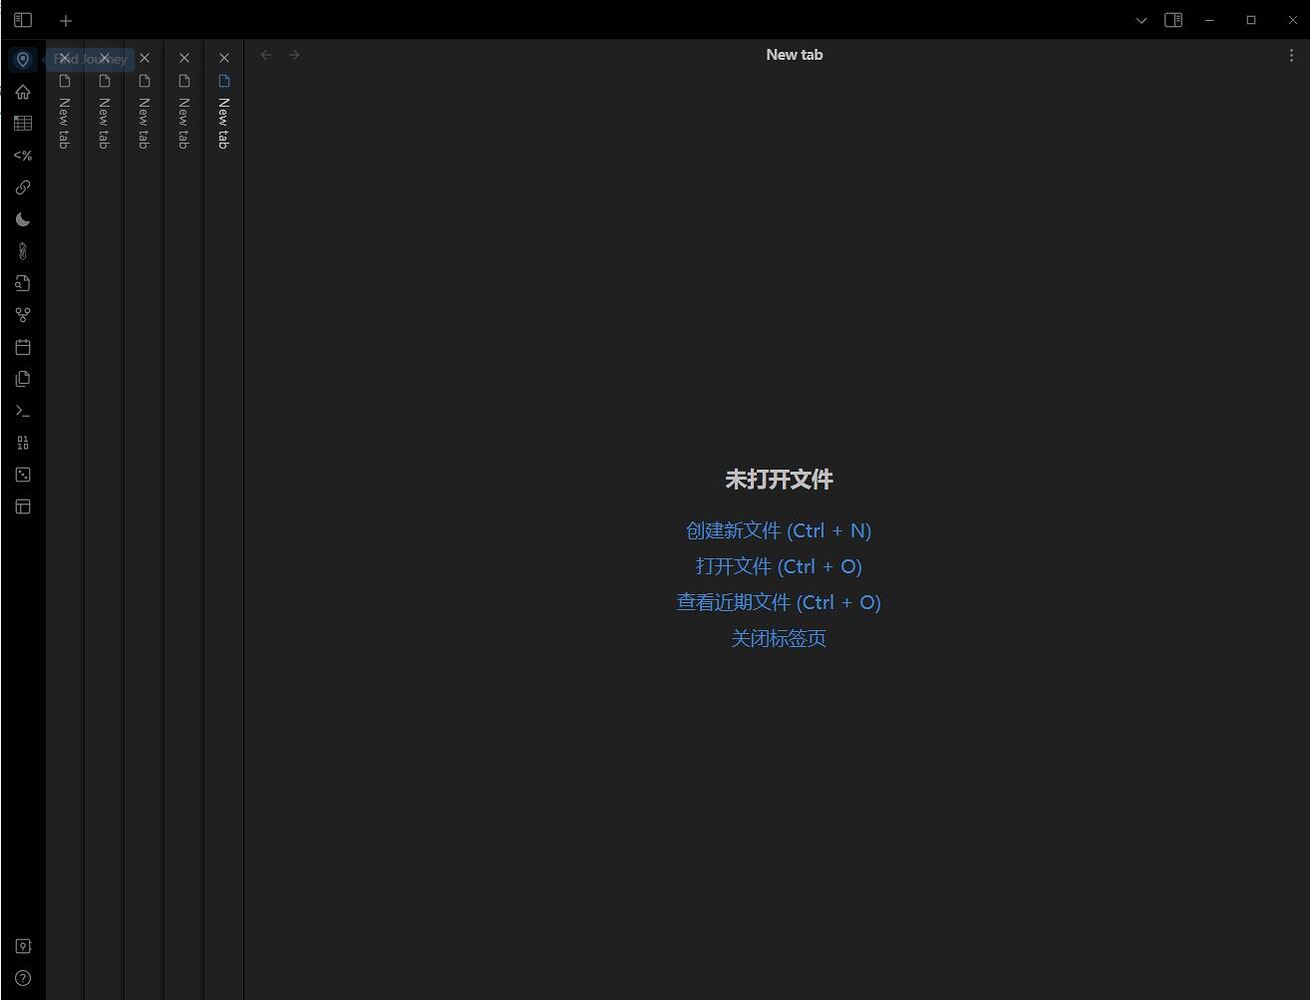Click the 创建新文件 (Ctrl + N) link
Screen dimensions: 1310x1000
[778, 531]
